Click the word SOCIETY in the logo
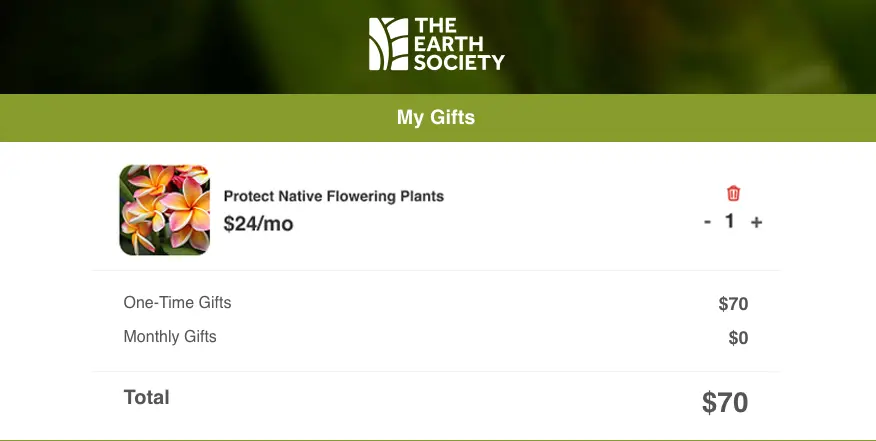The height and width of the screenshot is (441, 876). pos(459,62)
